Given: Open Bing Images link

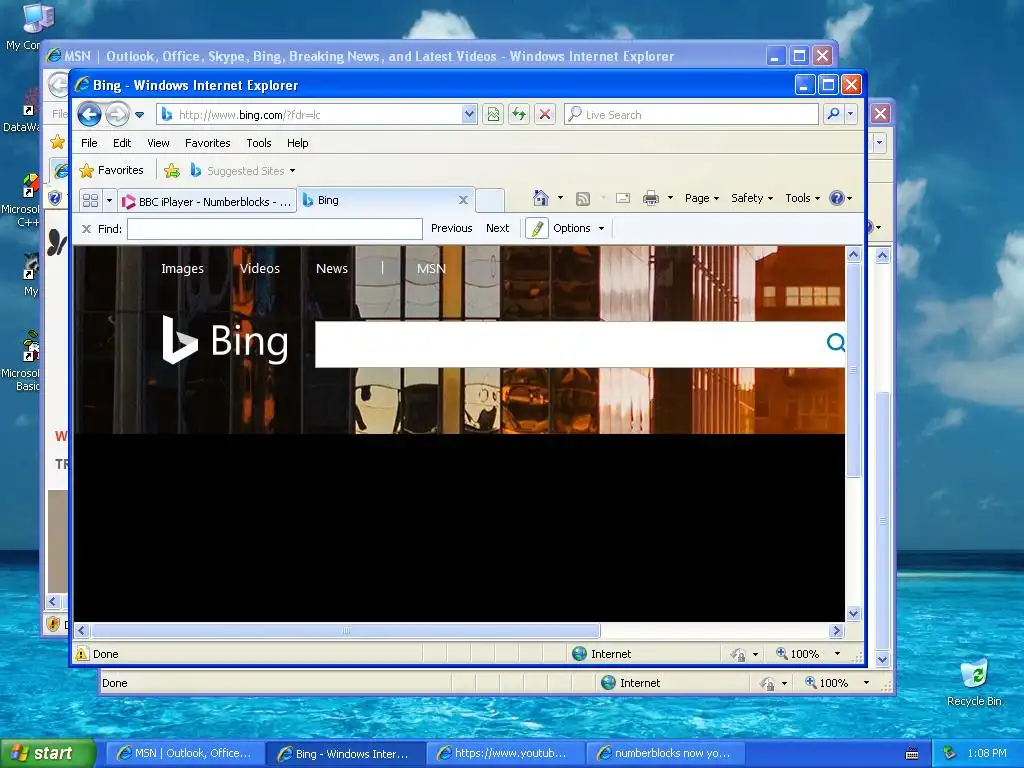Looking at the screenshot, I should click(182, 268).
